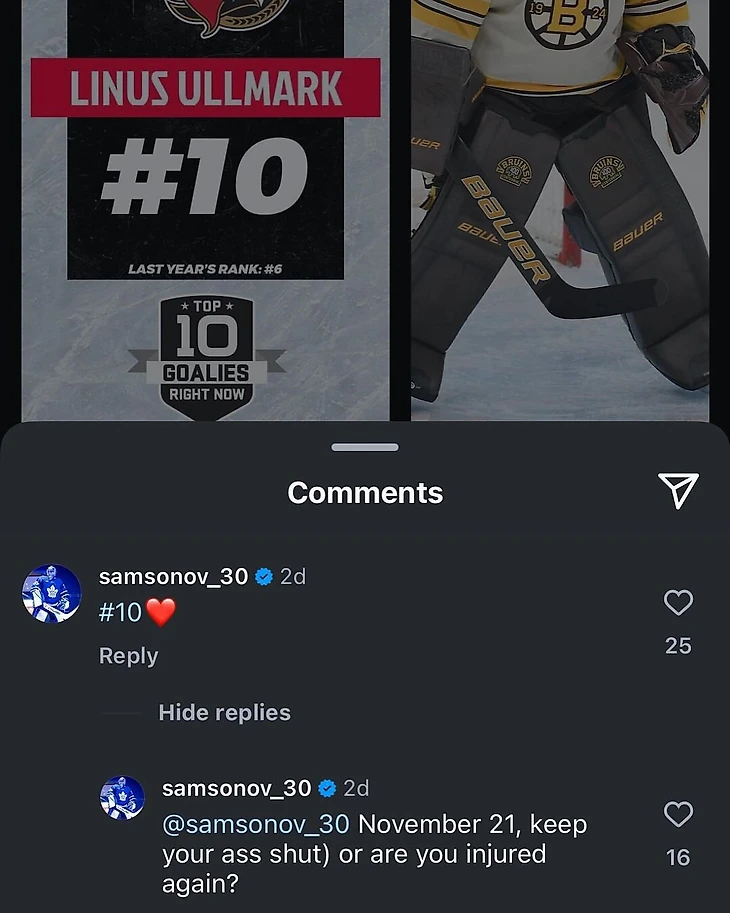730x913 pixels.
Task: Tap the #10 hashtag in comment
Action: [x=120, y=612]
